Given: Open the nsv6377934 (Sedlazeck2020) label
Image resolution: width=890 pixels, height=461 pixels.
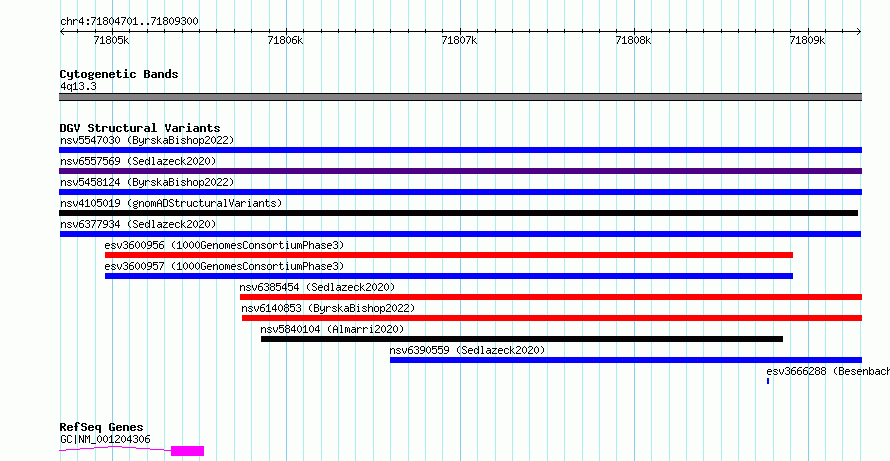Looking at the screenshot, I should click(138, 224).
